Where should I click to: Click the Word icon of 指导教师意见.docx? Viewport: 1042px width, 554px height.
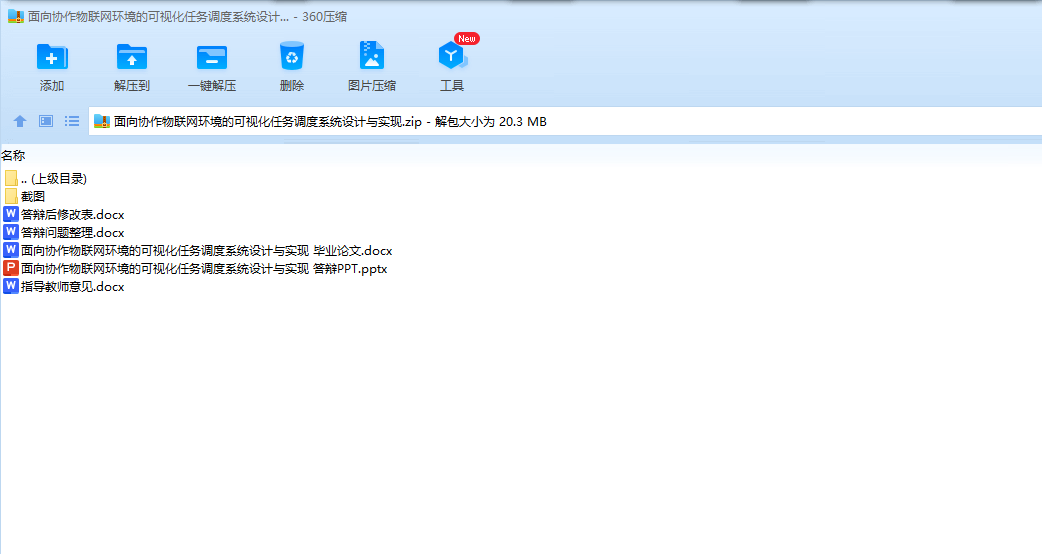pos(11,286)
